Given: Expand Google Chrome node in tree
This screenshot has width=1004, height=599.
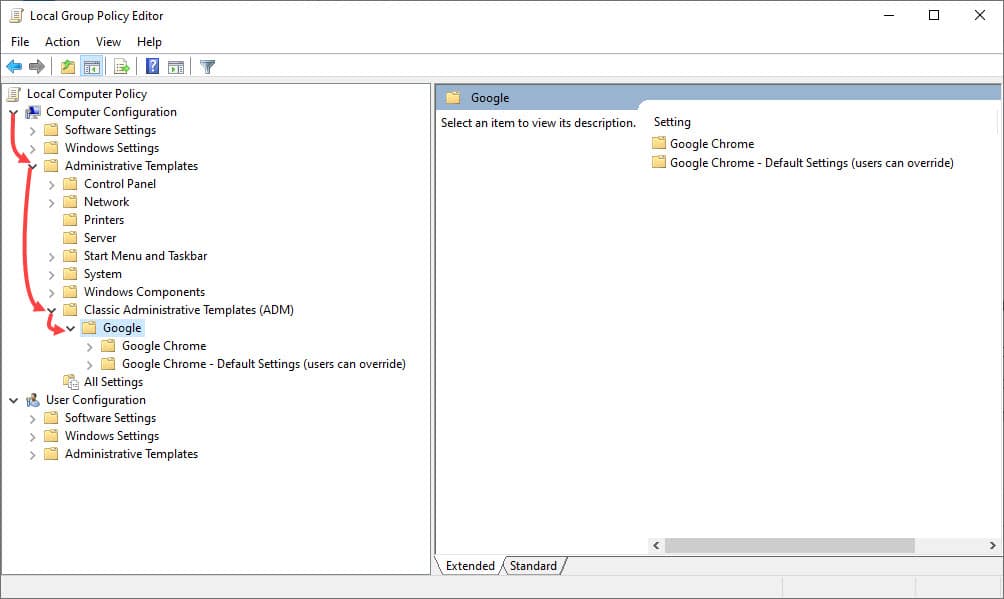Looking at the screenshot, I should (x=90, y=347).
